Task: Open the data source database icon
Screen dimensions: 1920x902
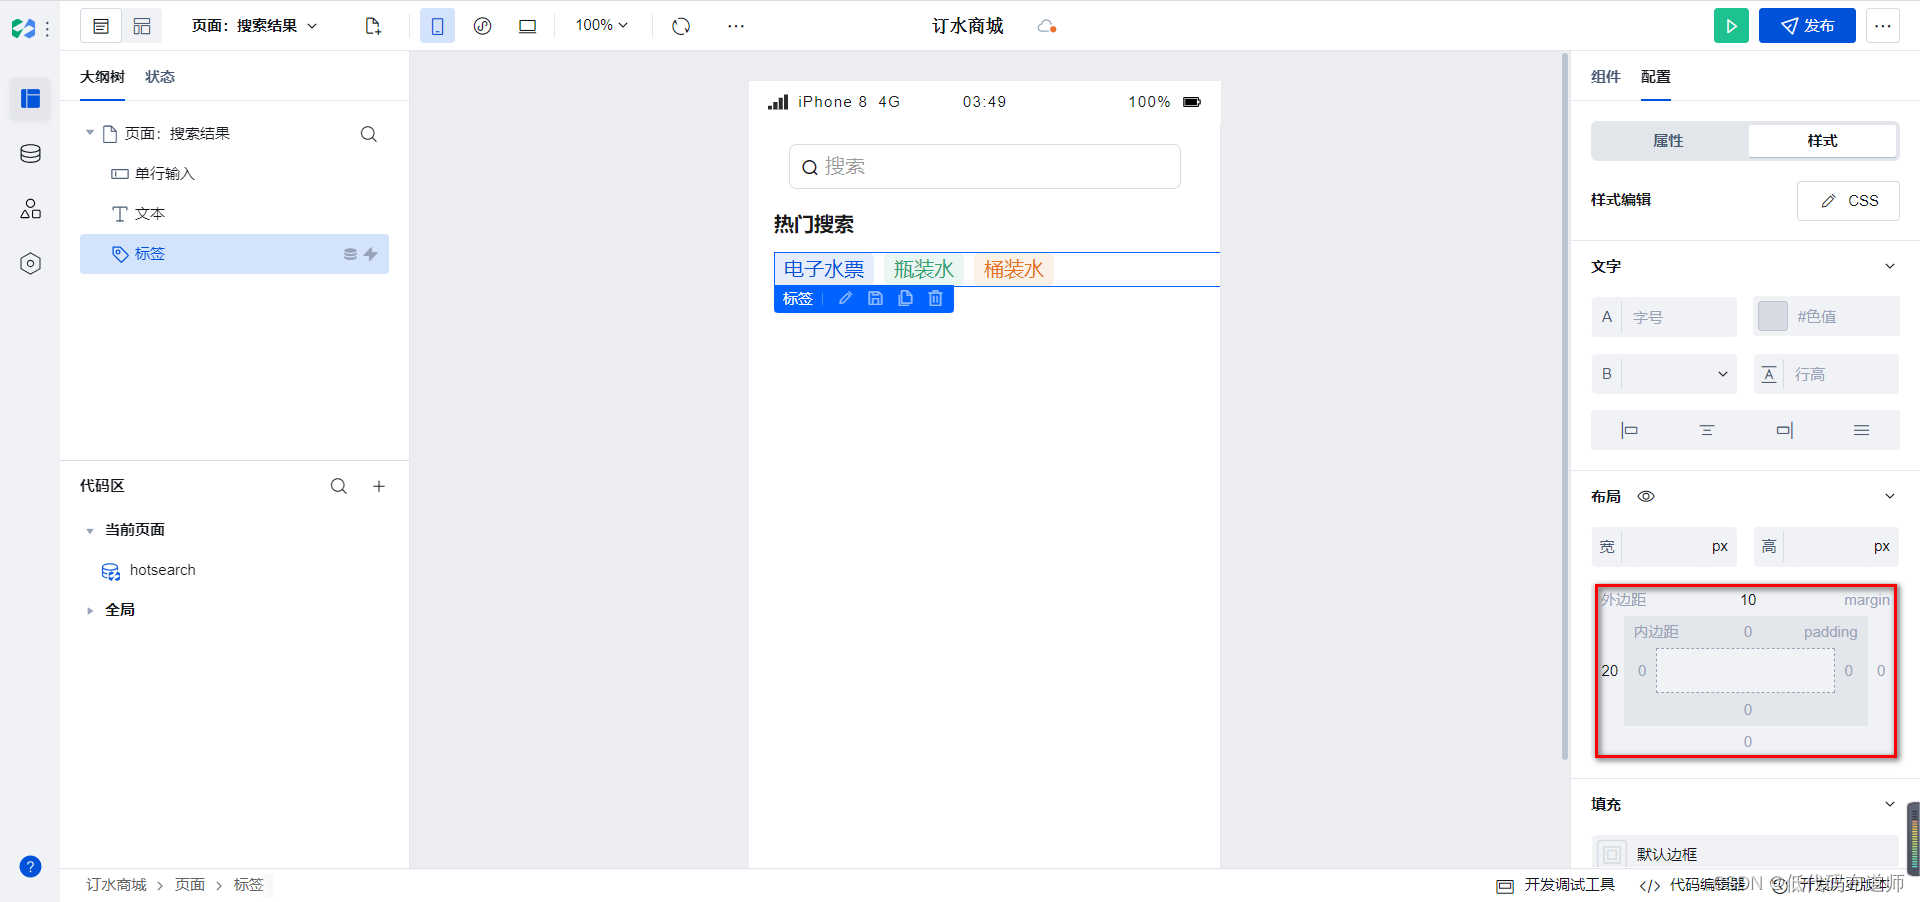Action: (30, 153)
